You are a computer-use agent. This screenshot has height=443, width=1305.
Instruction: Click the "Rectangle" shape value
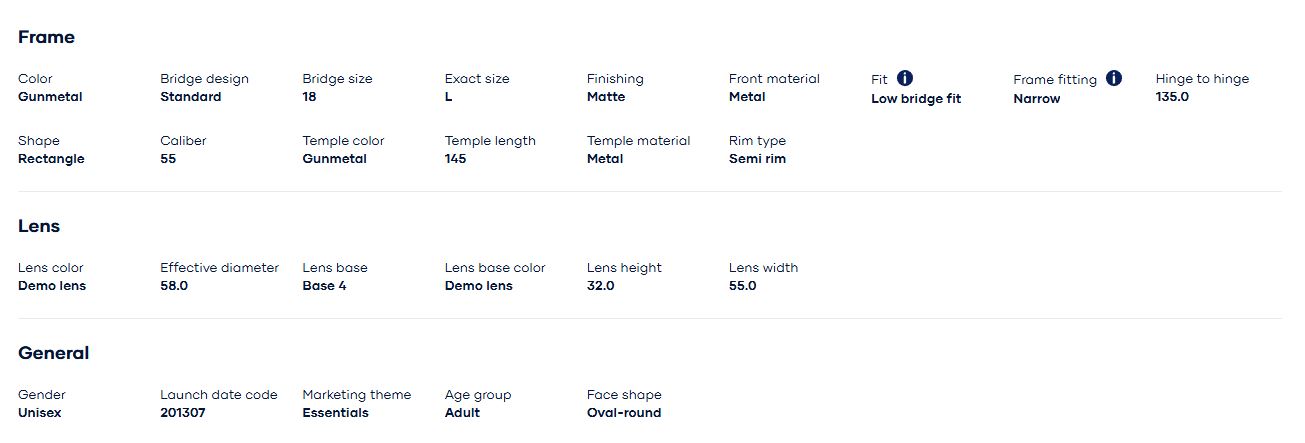click(x=51, y=159)
